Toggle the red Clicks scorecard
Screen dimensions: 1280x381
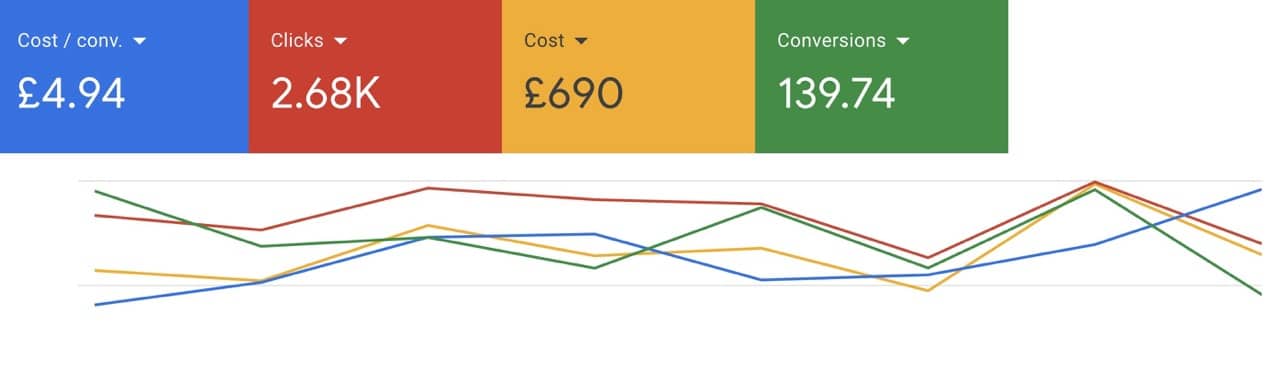tap(375, 76)
